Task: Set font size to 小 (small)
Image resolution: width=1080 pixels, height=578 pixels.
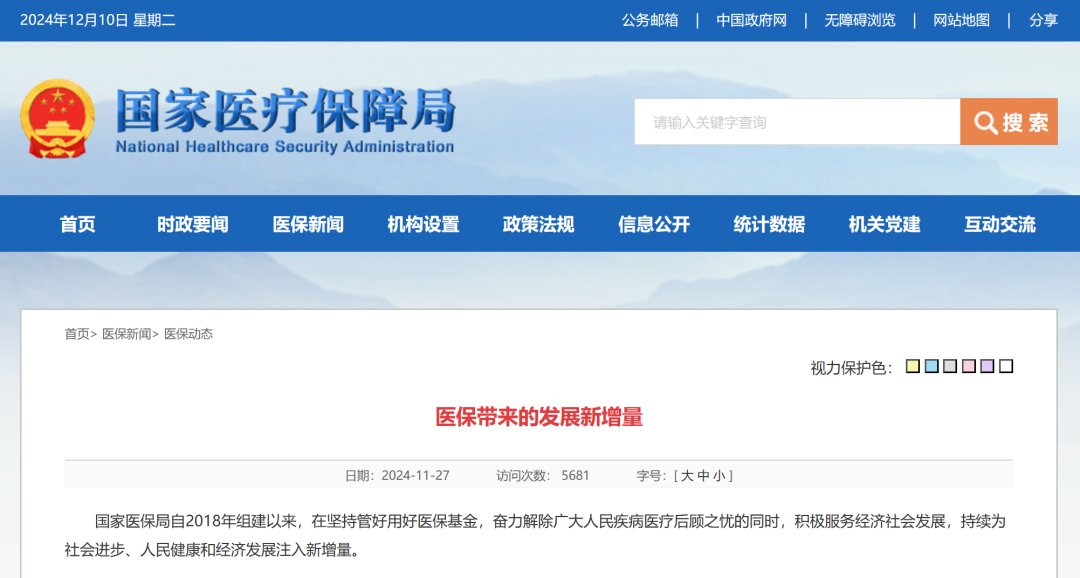Action: (719, 476)
